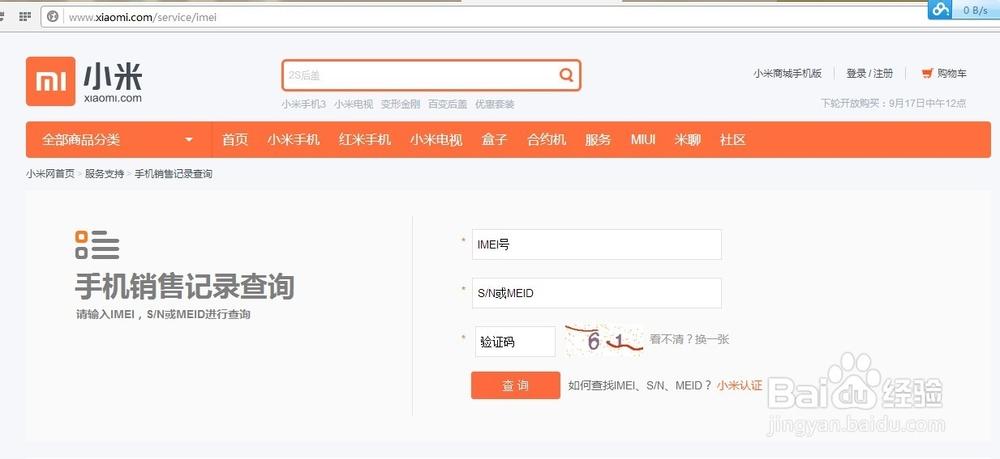Click the 查询 query button
This screenshot has width=1000, height=459.
[x=515, y=385]
